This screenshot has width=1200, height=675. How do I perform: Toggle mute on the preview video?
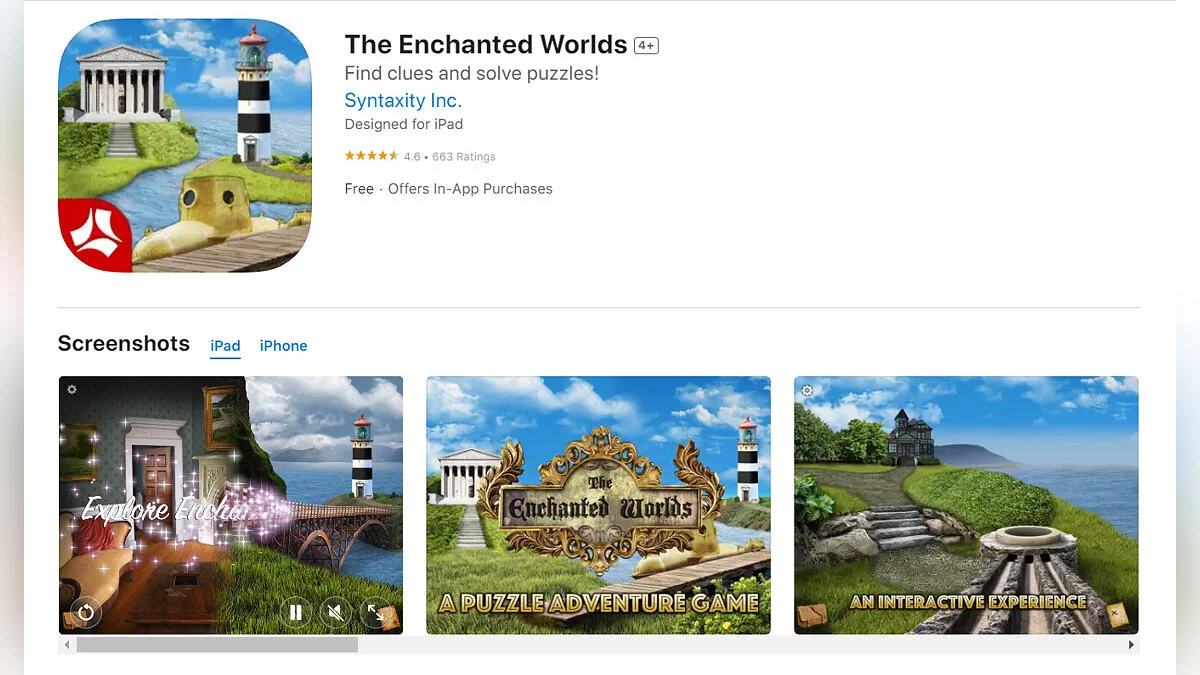[x=336, y=612]
